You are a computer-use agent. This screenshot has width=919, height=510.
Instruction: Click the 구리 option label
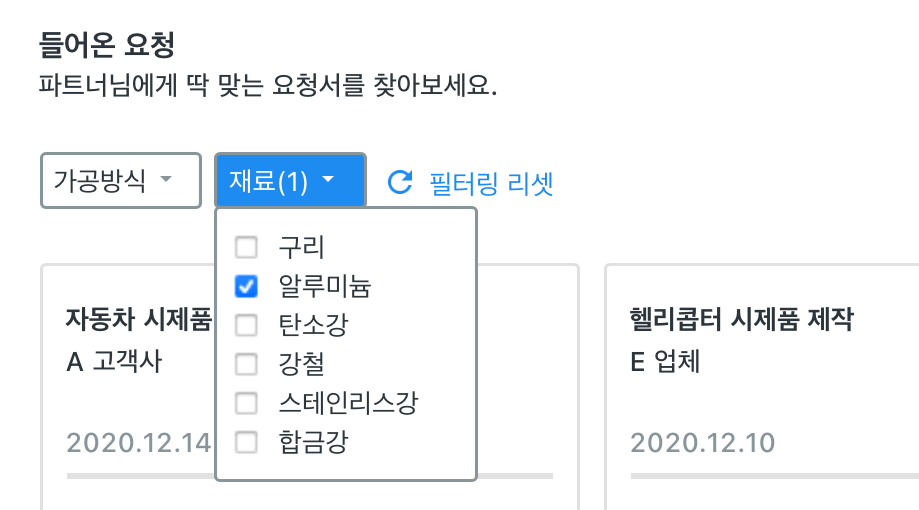pos(302,247)
